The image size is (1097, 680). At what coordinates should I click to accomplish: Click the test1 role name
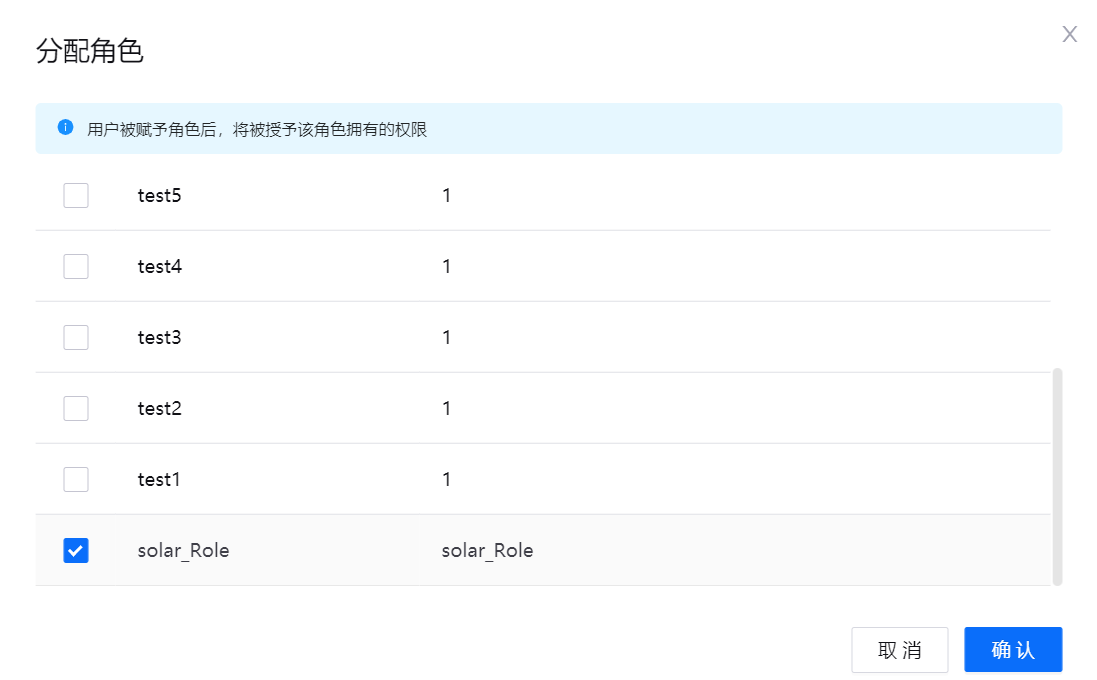159,479
